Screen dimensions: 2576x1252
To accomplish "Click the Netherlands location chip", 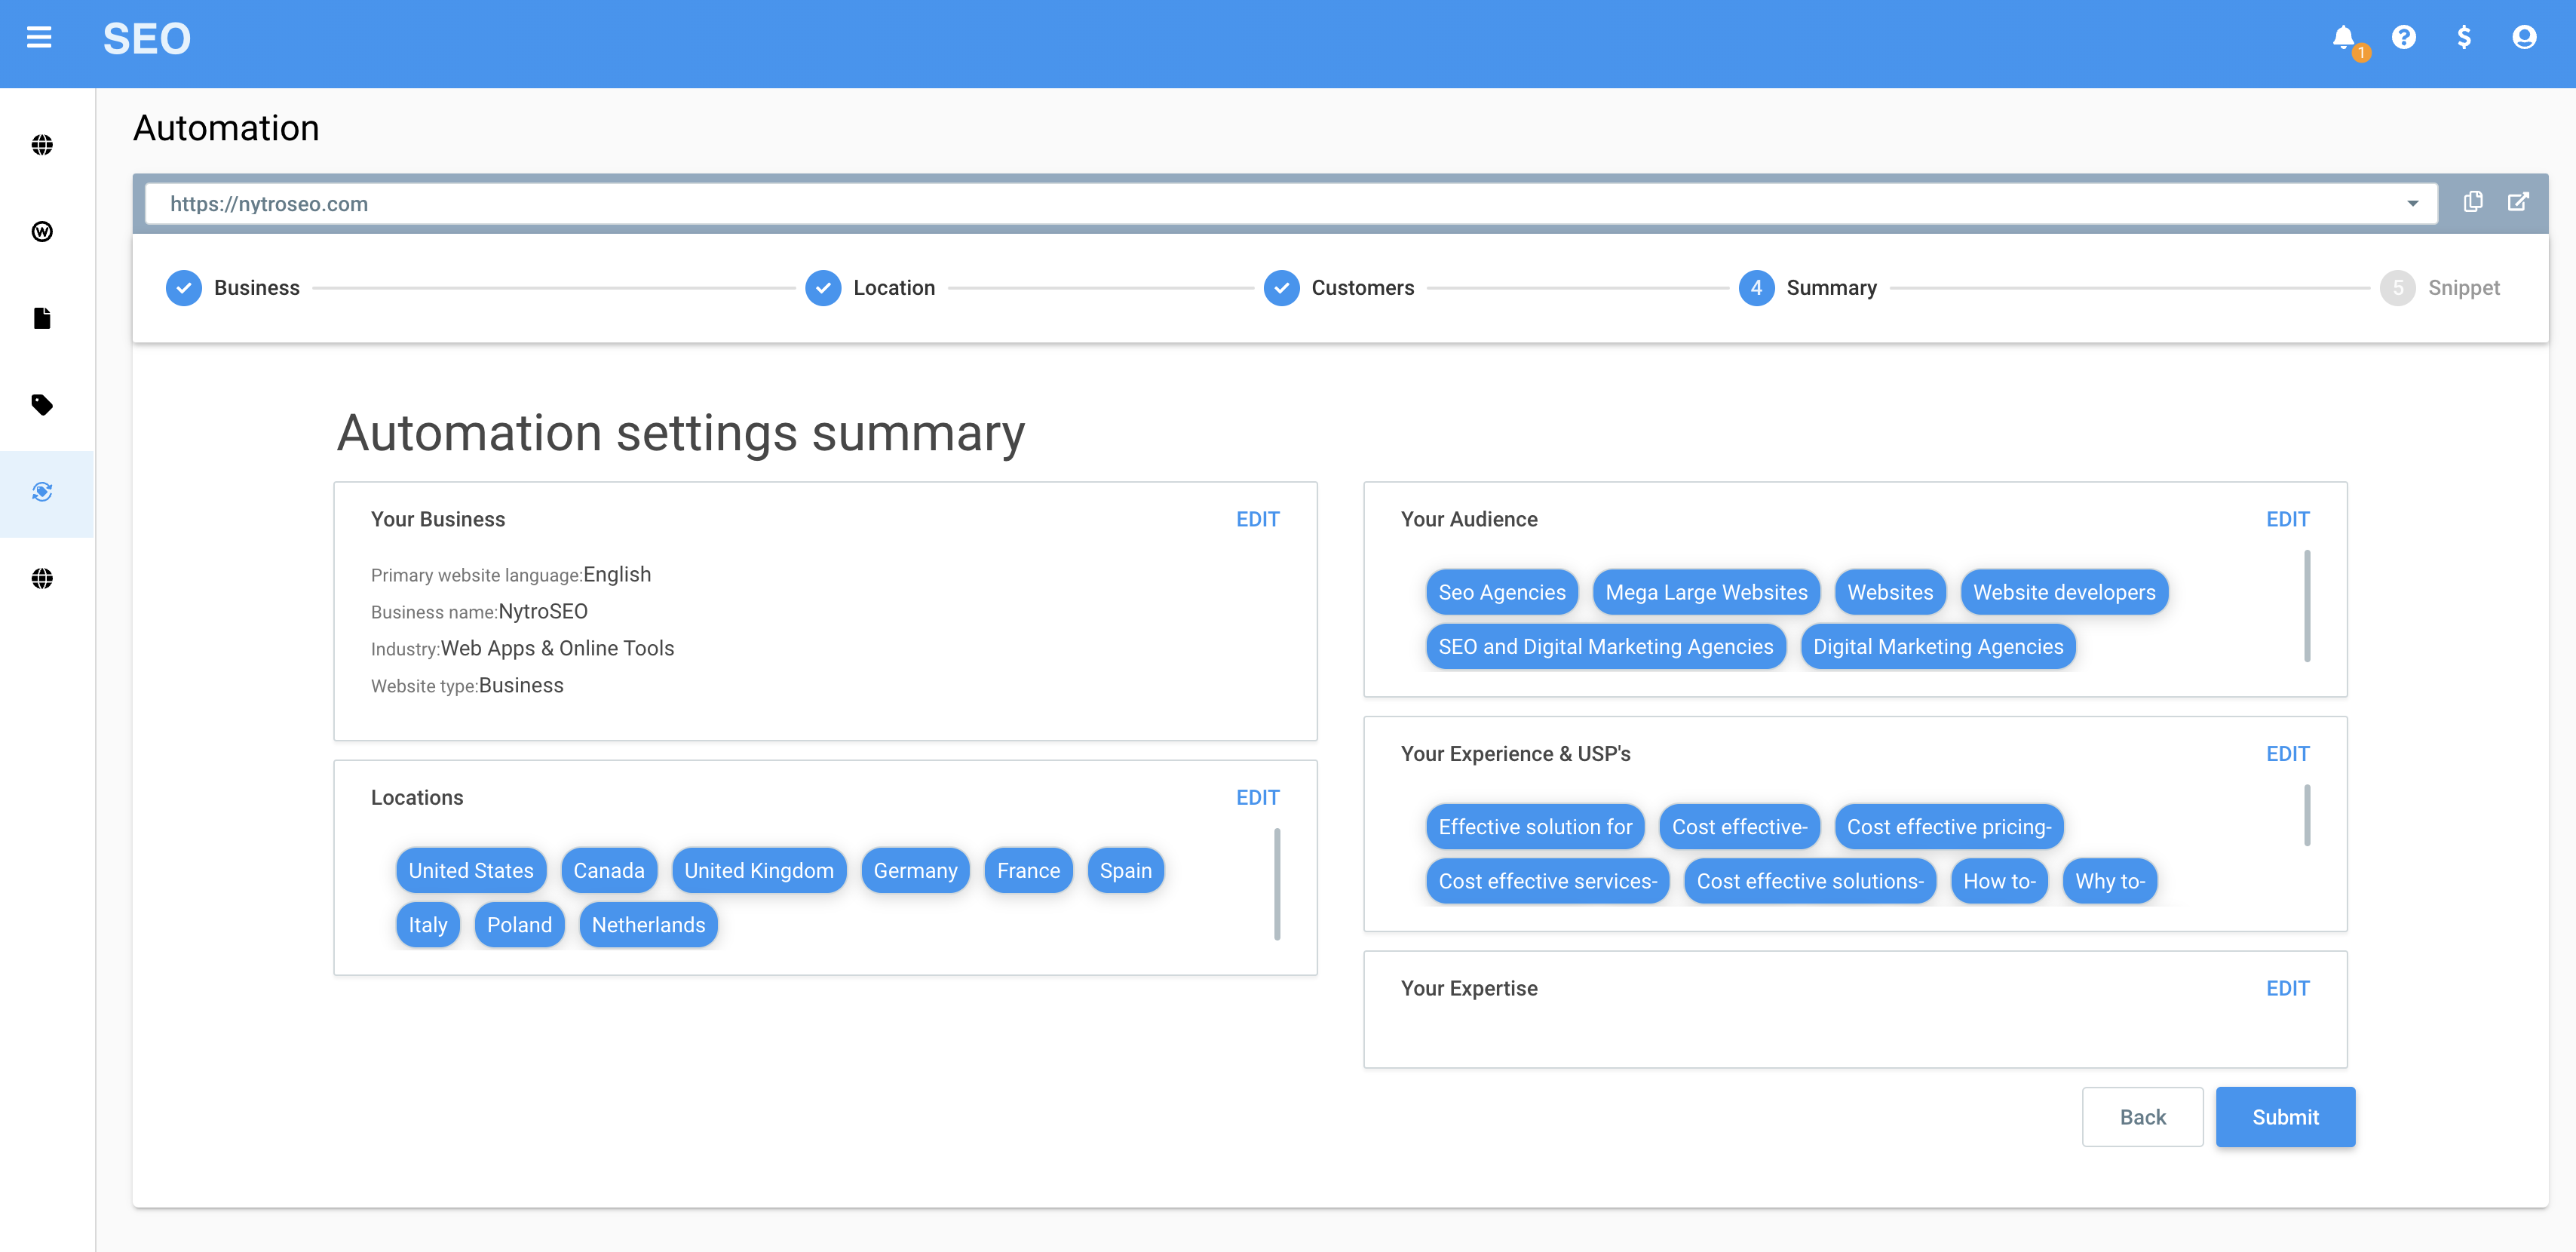I will [x=648, y=925].
